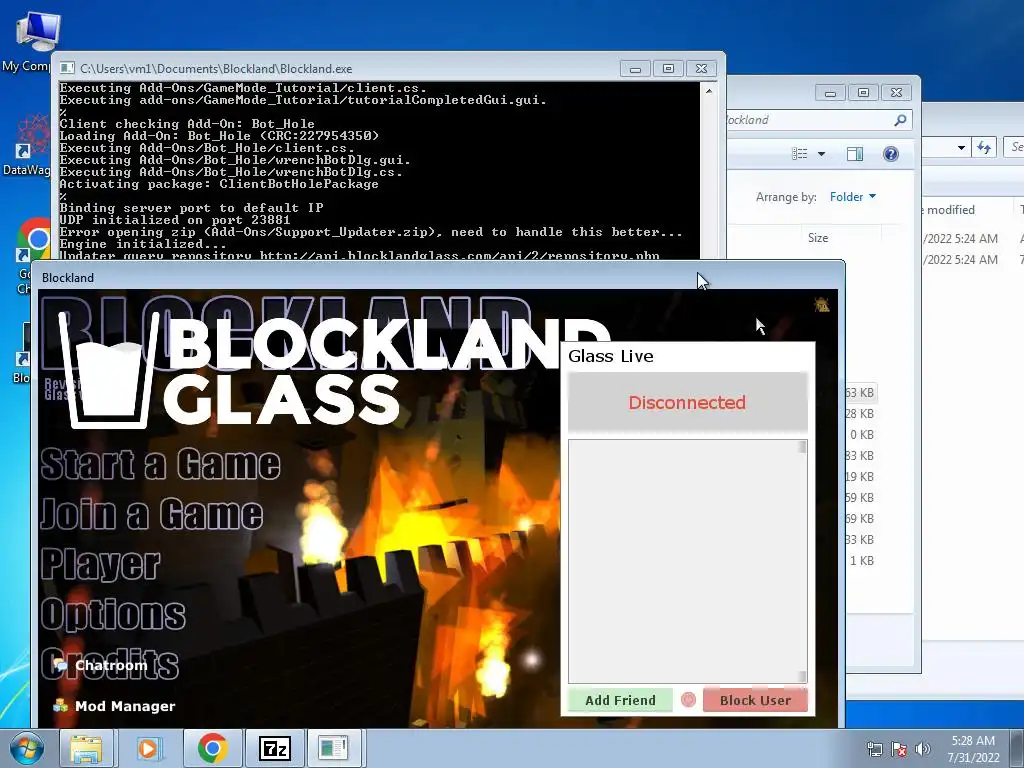Screen dimensions: 1024x768
Task: Open Options in the Blockland menu
Action: [113, 614]
